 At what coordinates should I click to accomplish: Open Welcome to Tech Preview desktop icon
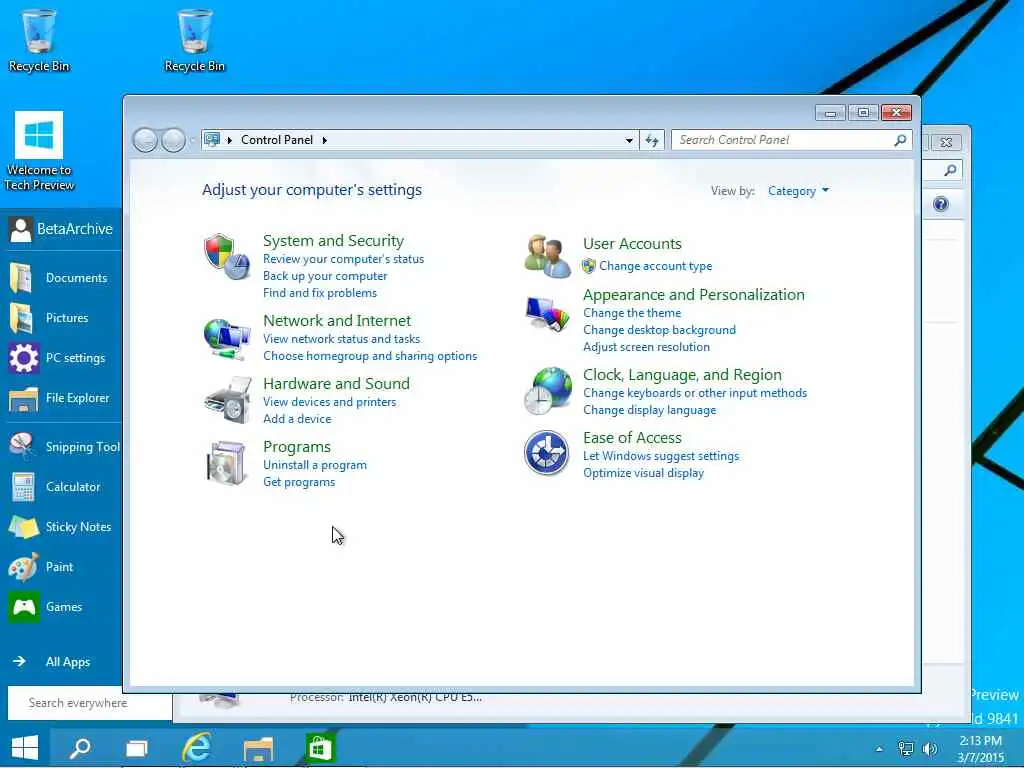(39, 151)
